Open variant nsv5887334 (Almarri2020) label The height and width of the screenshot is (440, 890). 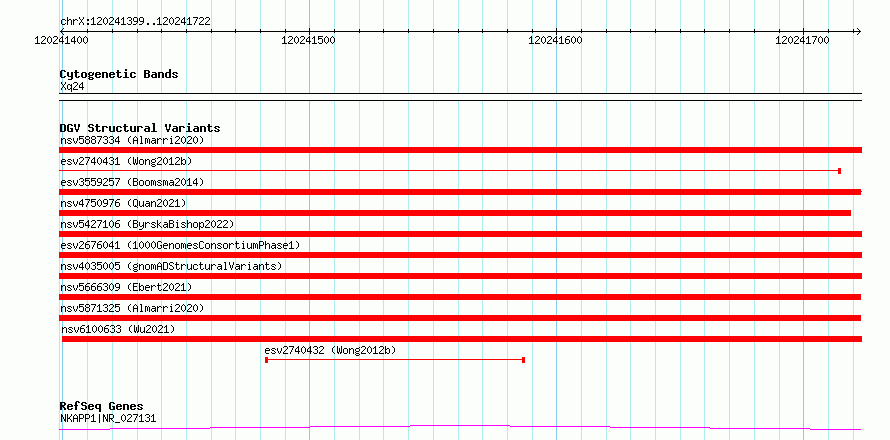pyautogui.click(x=132, y=140)
